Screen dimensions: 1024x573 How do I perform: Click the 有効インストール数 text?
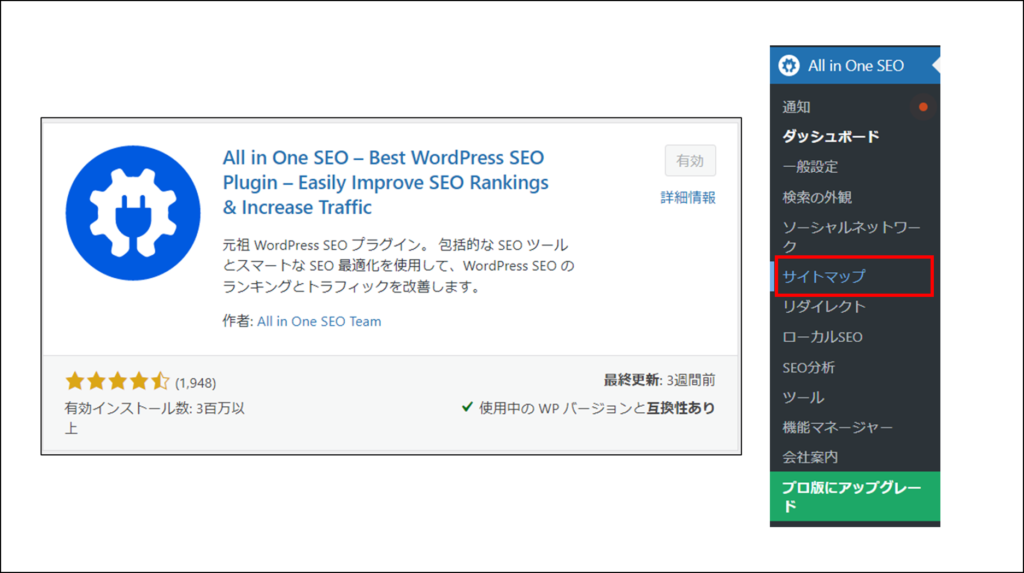point(155,417)
